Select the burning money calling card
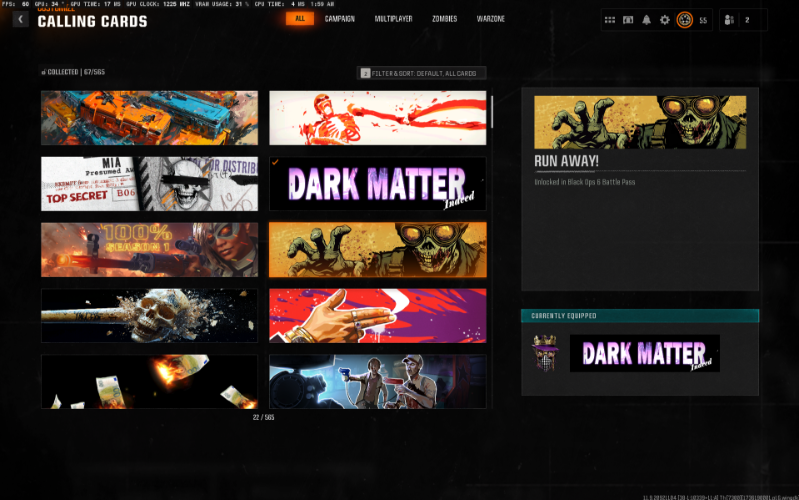Screen dimensions: 799x500 point(149,381)
